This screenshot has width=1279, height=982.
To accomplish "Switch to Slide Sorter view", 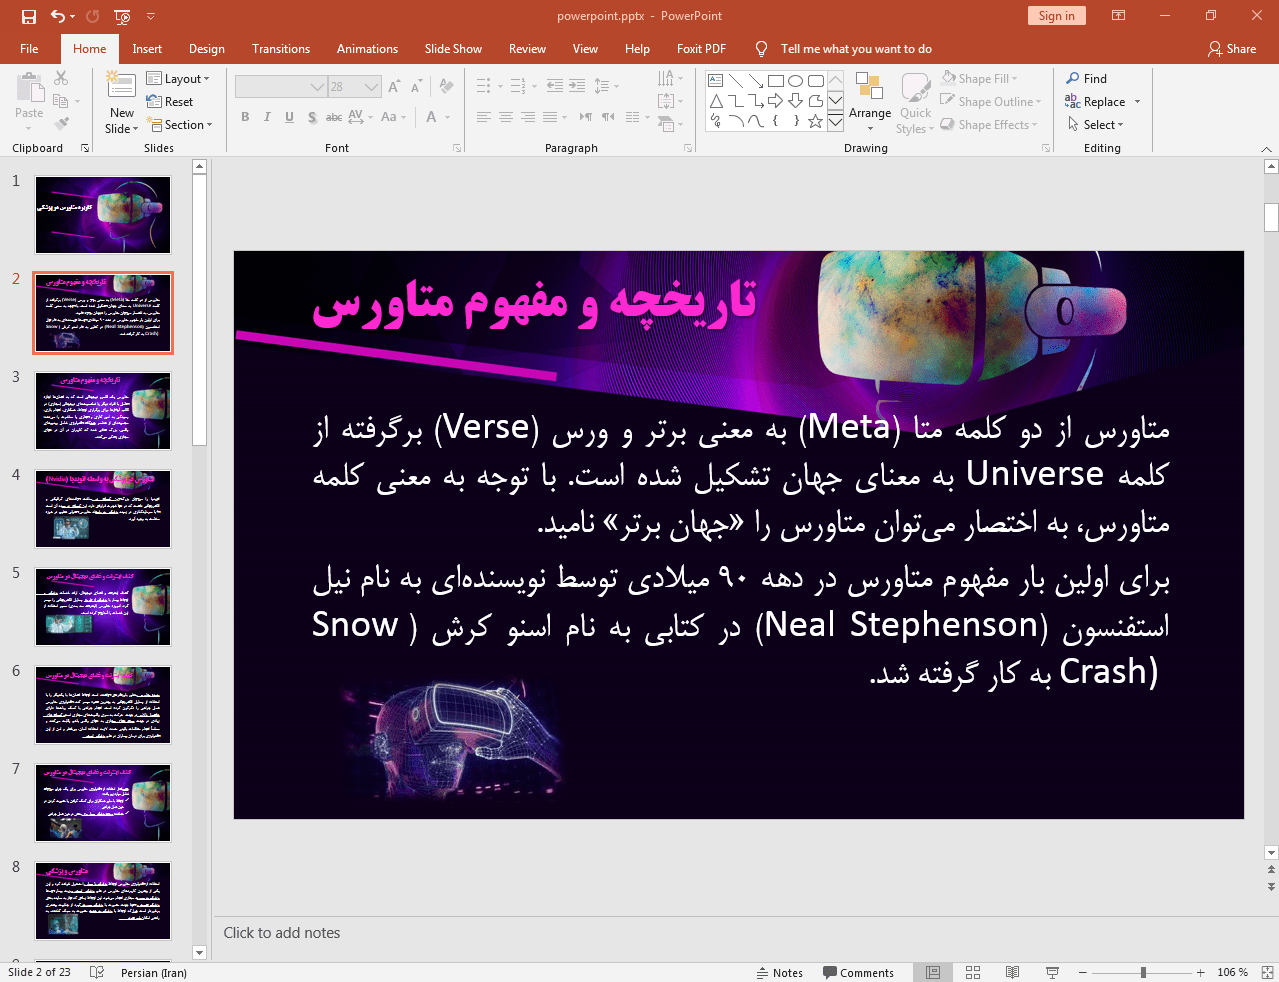I will pyautogui.click(x=972, y=972).
